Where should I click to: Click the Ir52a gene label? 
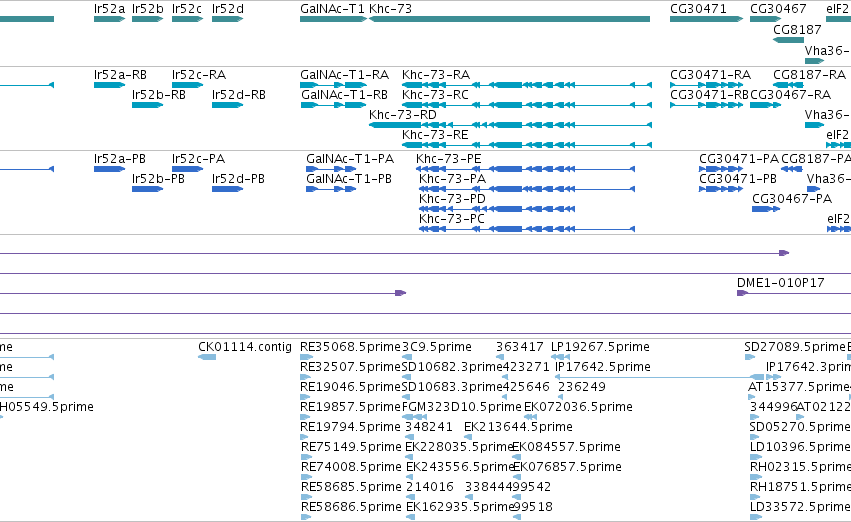click(x=109, y=9)
